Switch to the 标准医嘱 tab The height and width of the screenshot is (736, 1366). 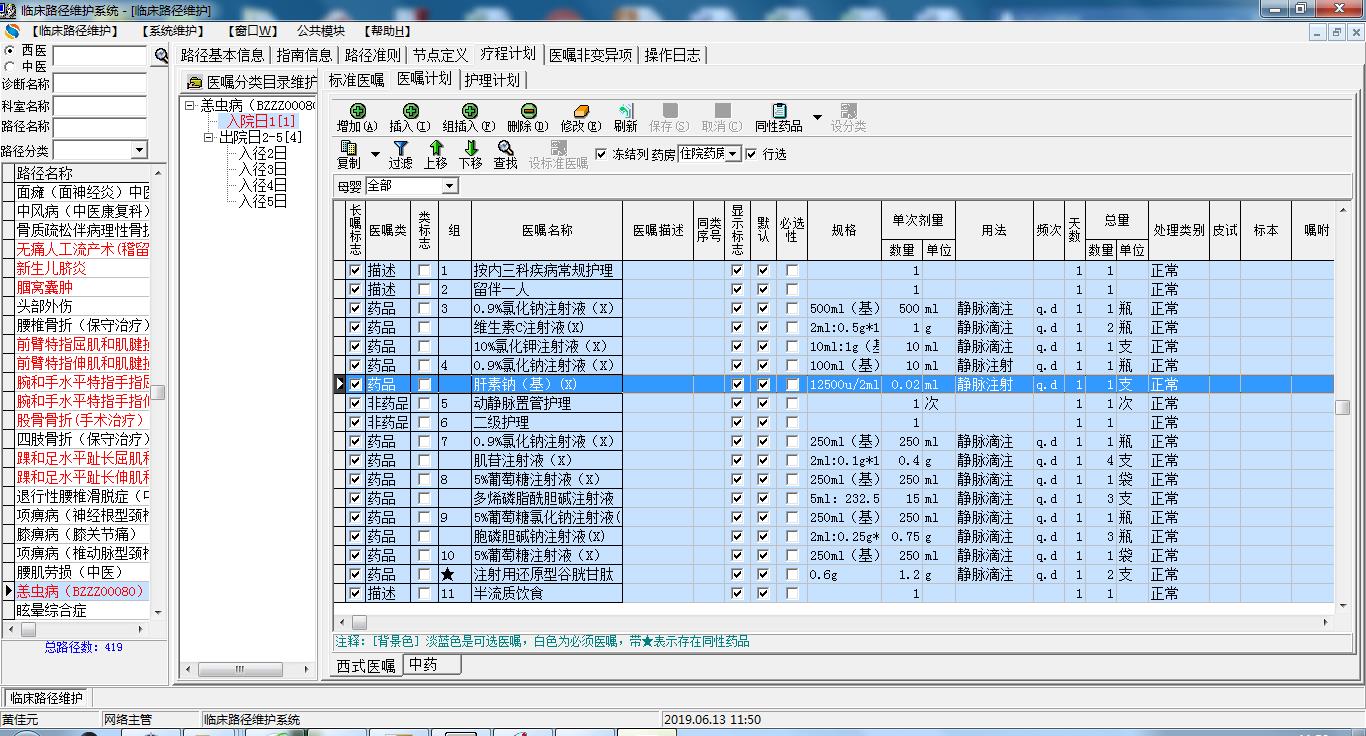356,80
